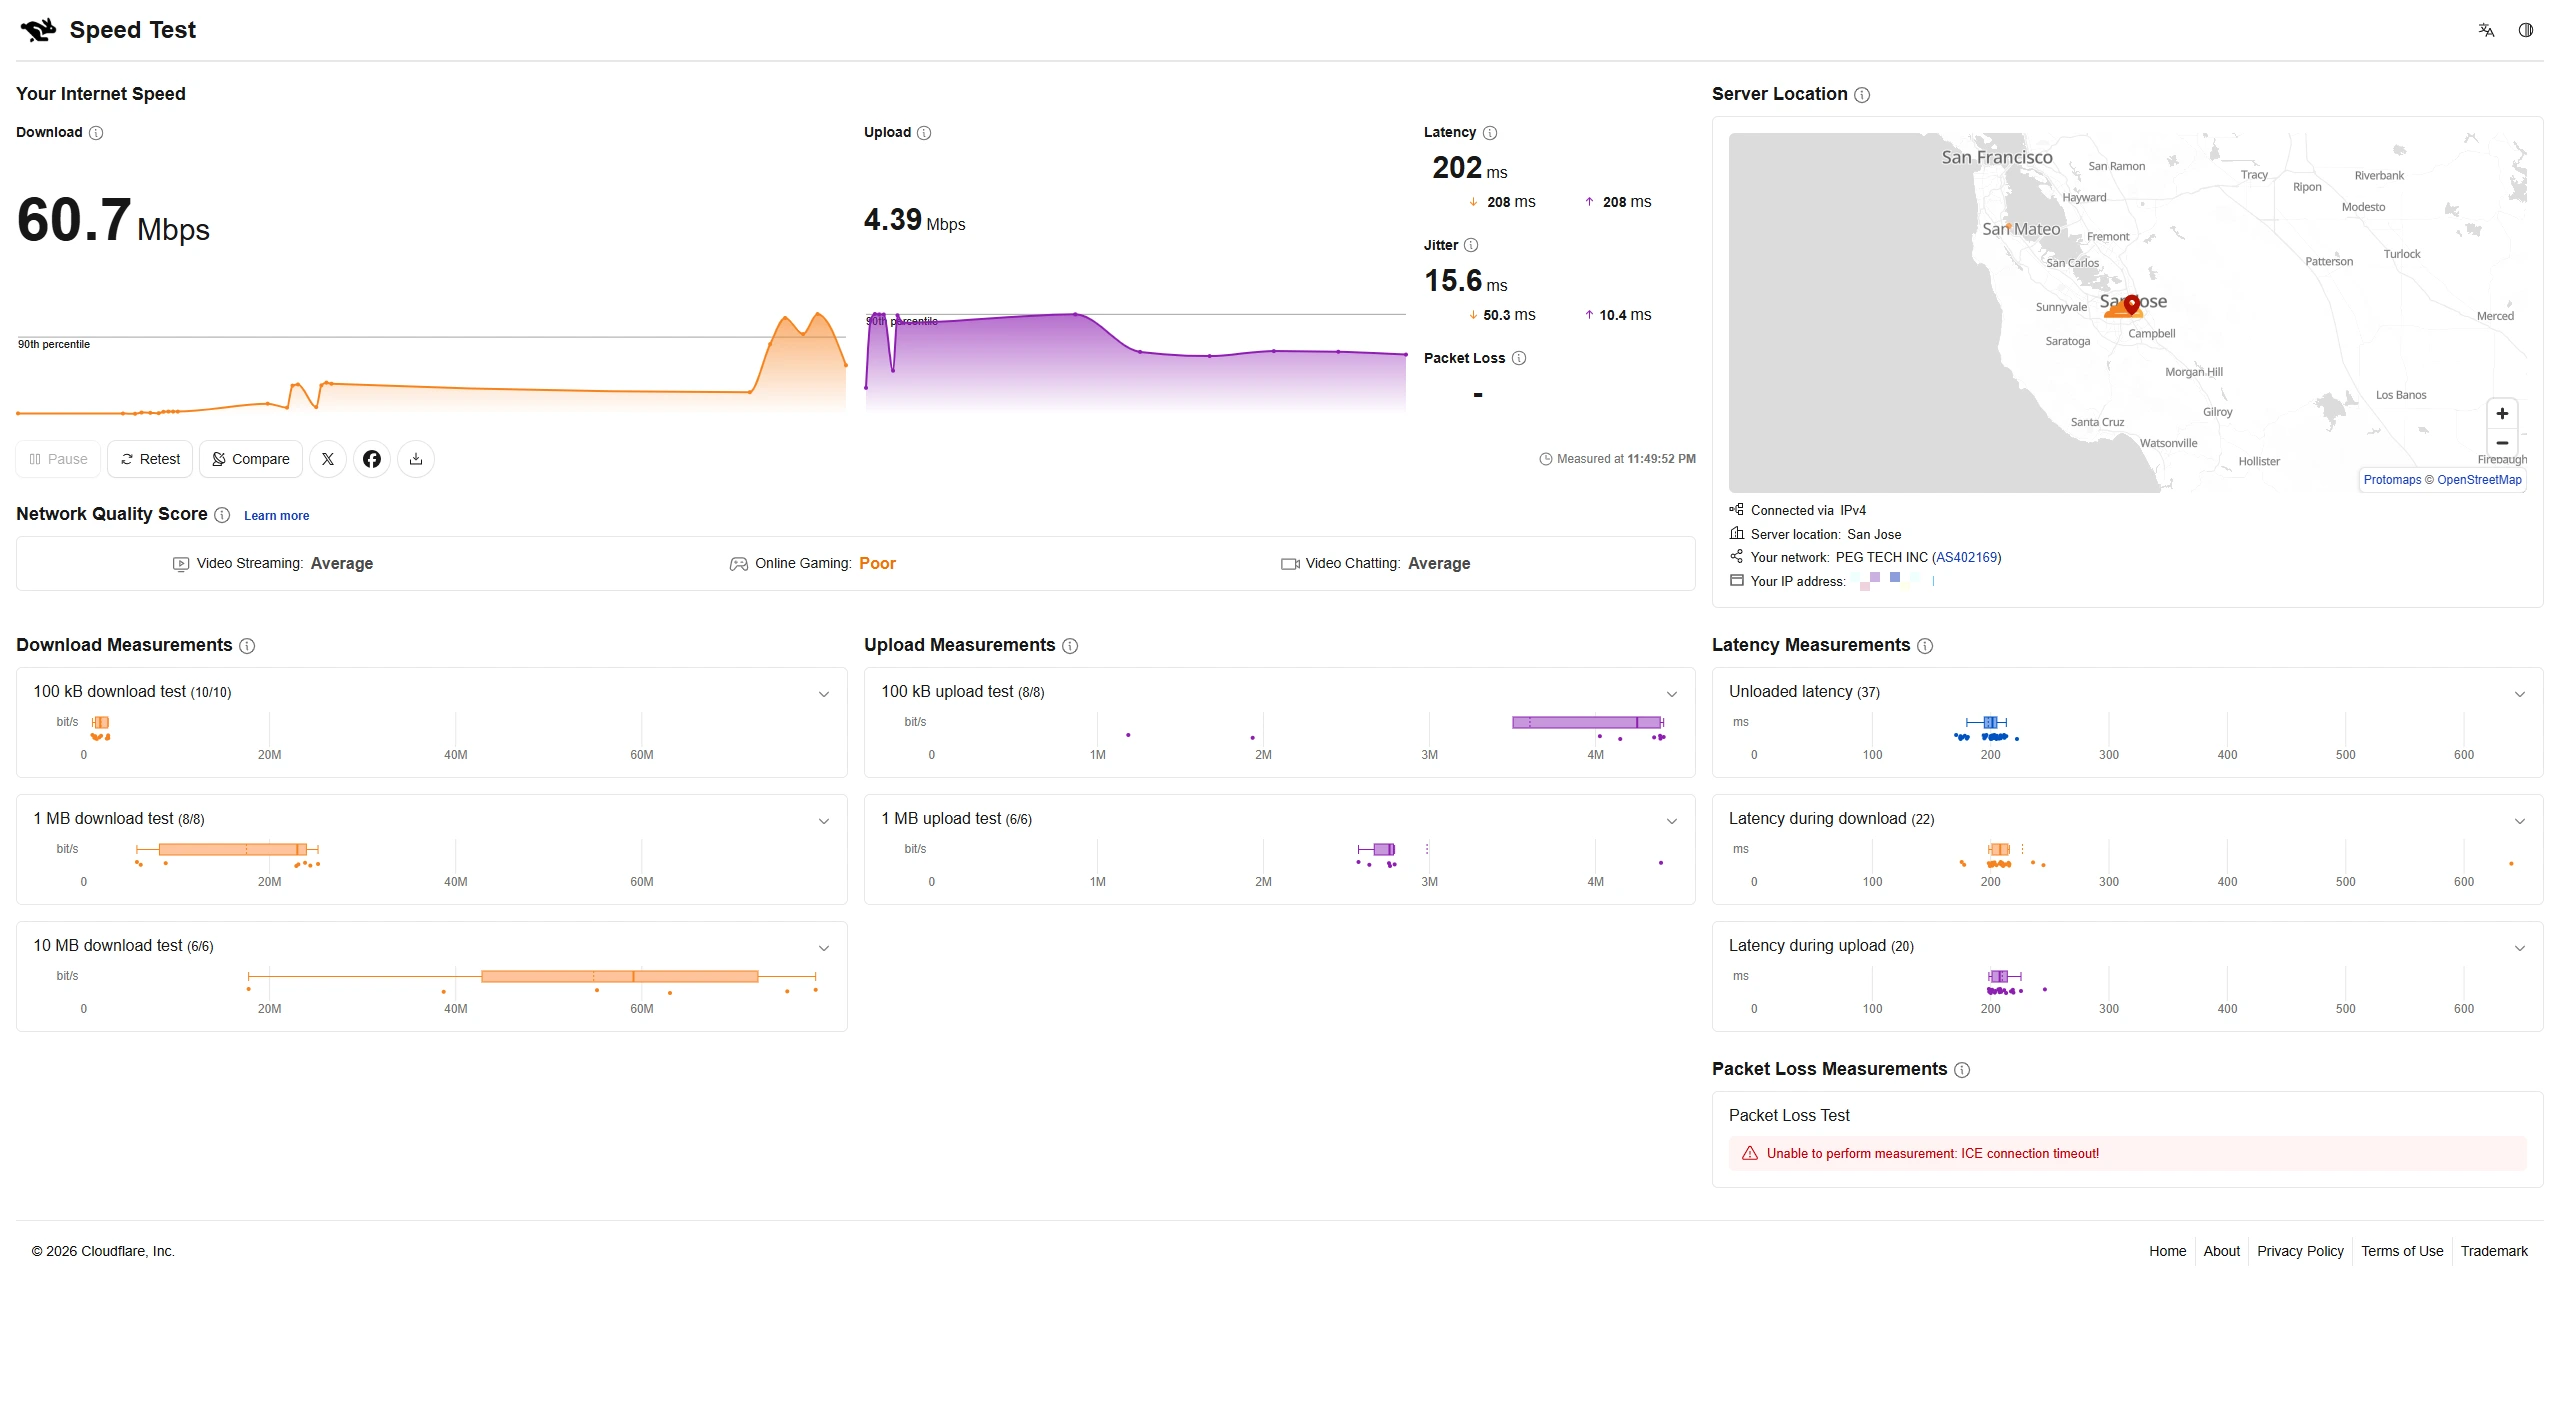
Task: Open info icon next to Upload
Action: pos(924,133)
